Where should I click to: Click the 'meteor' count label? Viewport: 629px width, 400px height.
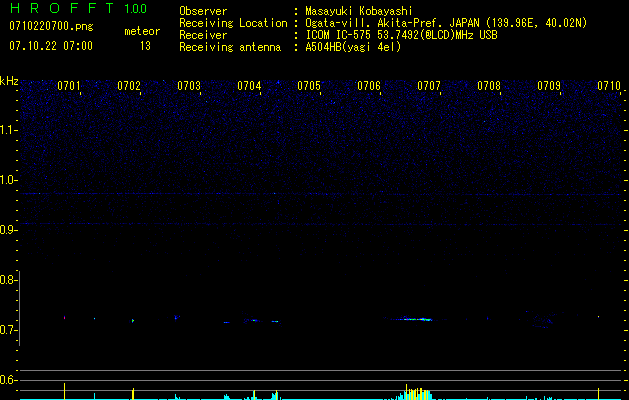click(142, 31)
